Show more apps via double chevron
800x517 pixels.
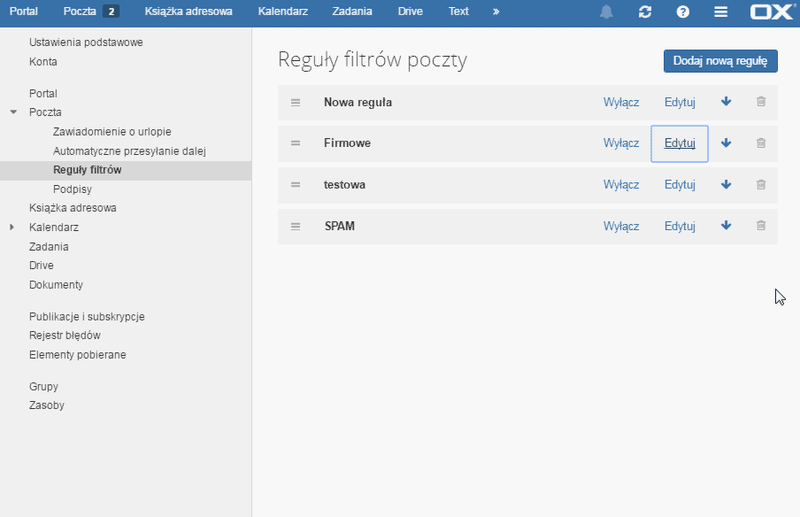point(496,12)
